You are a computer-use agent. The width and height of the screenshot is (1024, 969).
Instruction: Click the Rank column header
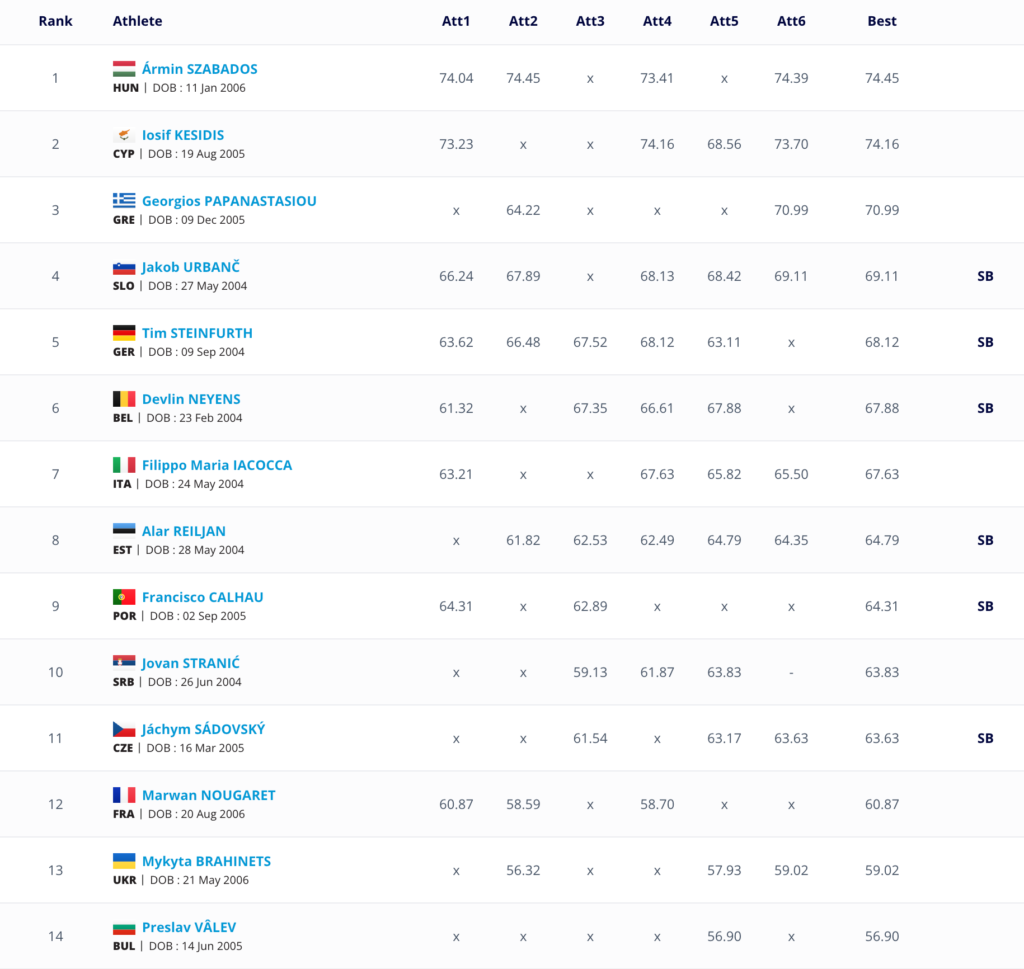point(55,21)
